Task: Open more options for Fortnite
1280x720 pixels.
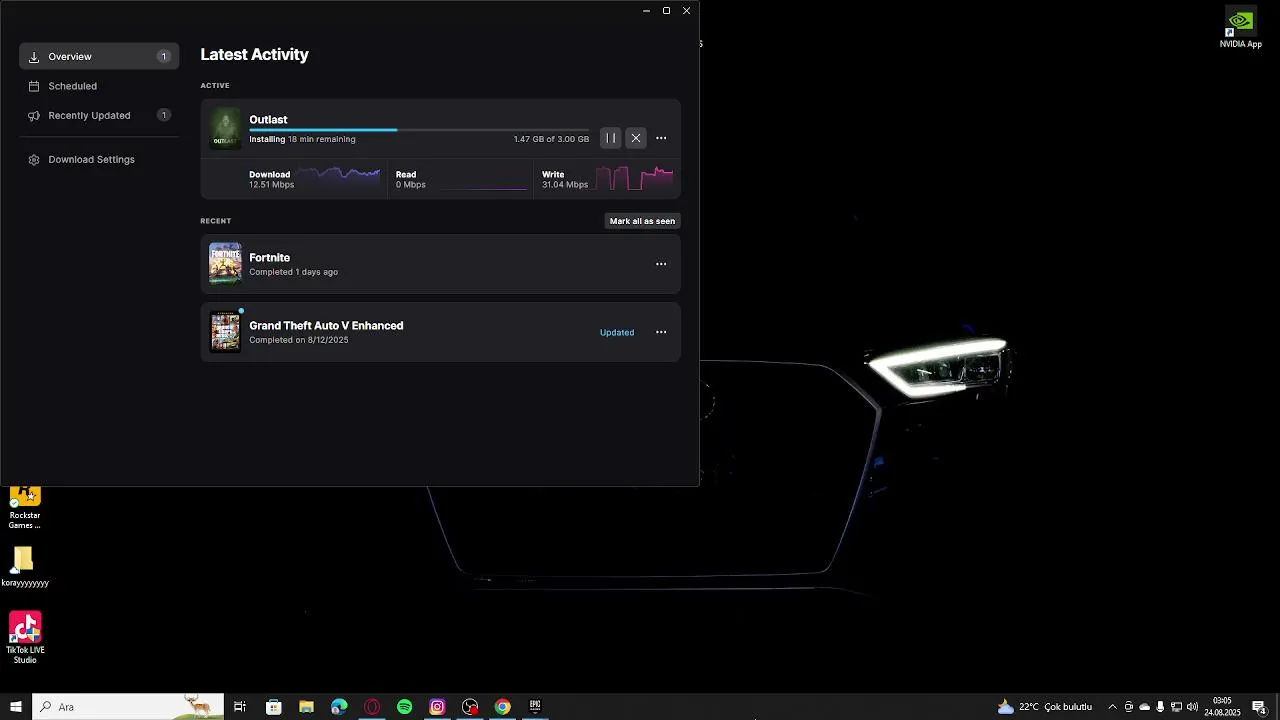Action: click(x=661, y=264)
